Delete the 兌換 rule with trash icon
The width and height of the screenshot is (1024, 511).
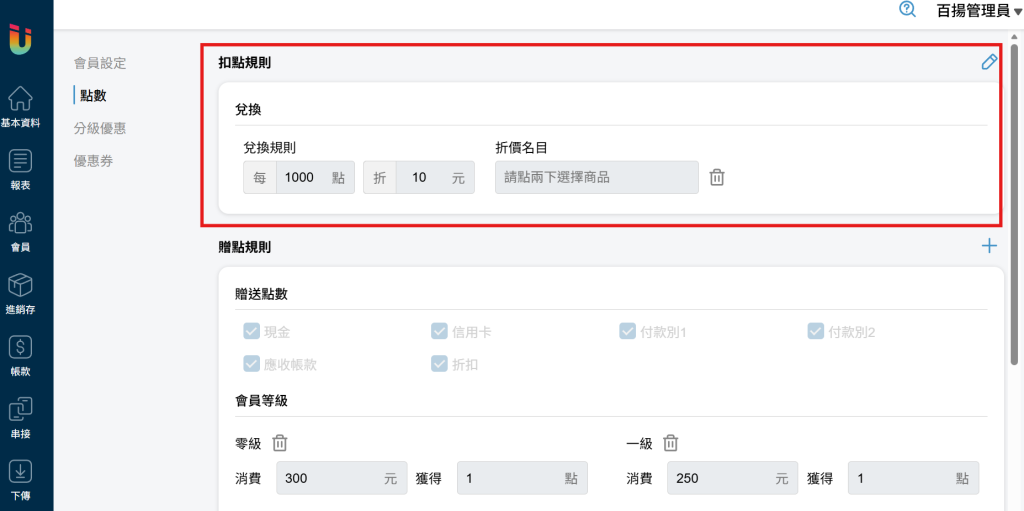[717, 177]
